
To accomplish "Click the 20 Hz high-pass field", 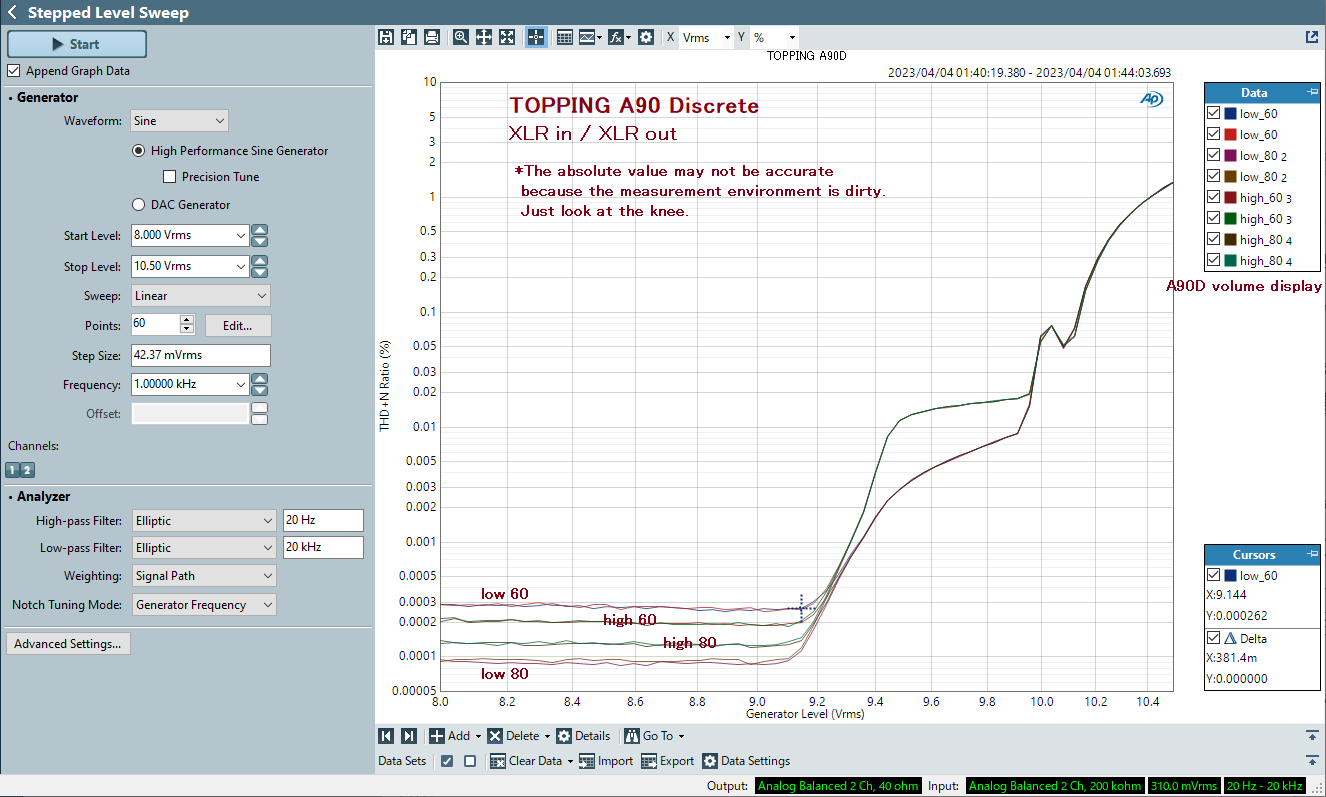I will (323, 521).
